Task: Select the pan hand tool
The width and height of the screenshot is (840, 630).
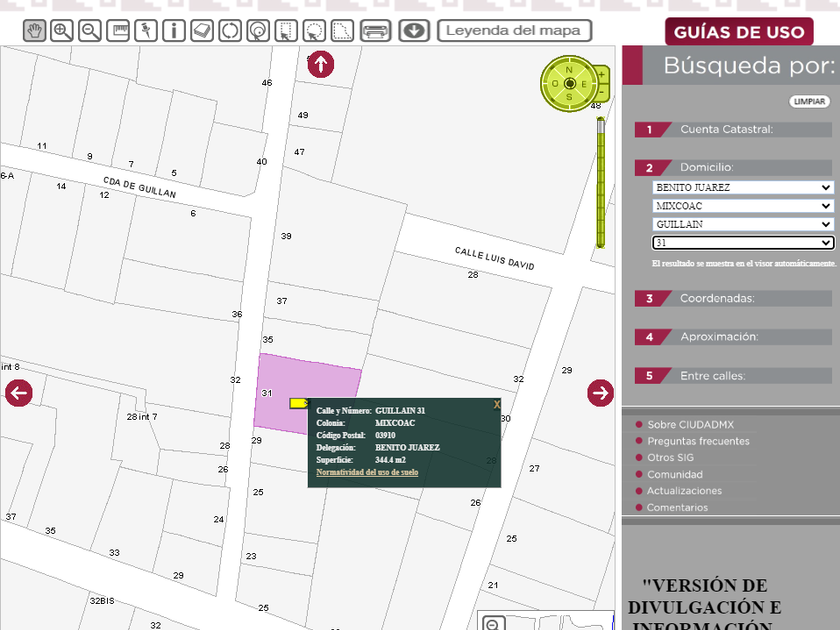Action: [34, 31]
